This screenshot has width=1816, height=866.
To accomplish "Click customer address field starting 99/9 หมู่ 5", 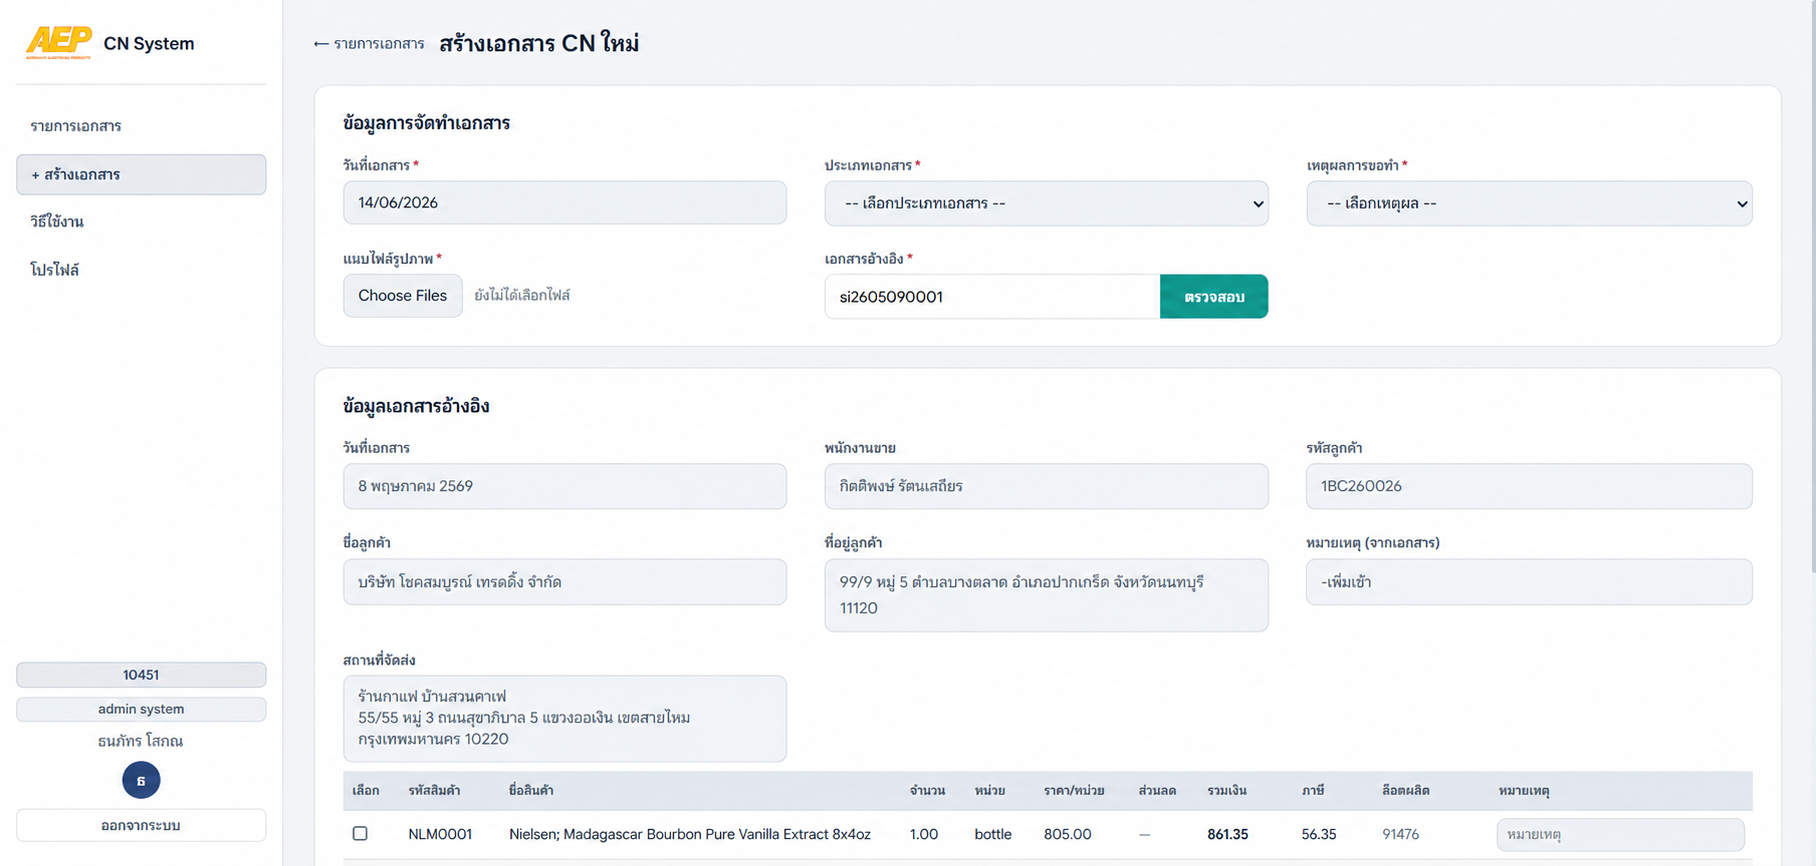I will pyautogui.click(x=1046, y=595).
